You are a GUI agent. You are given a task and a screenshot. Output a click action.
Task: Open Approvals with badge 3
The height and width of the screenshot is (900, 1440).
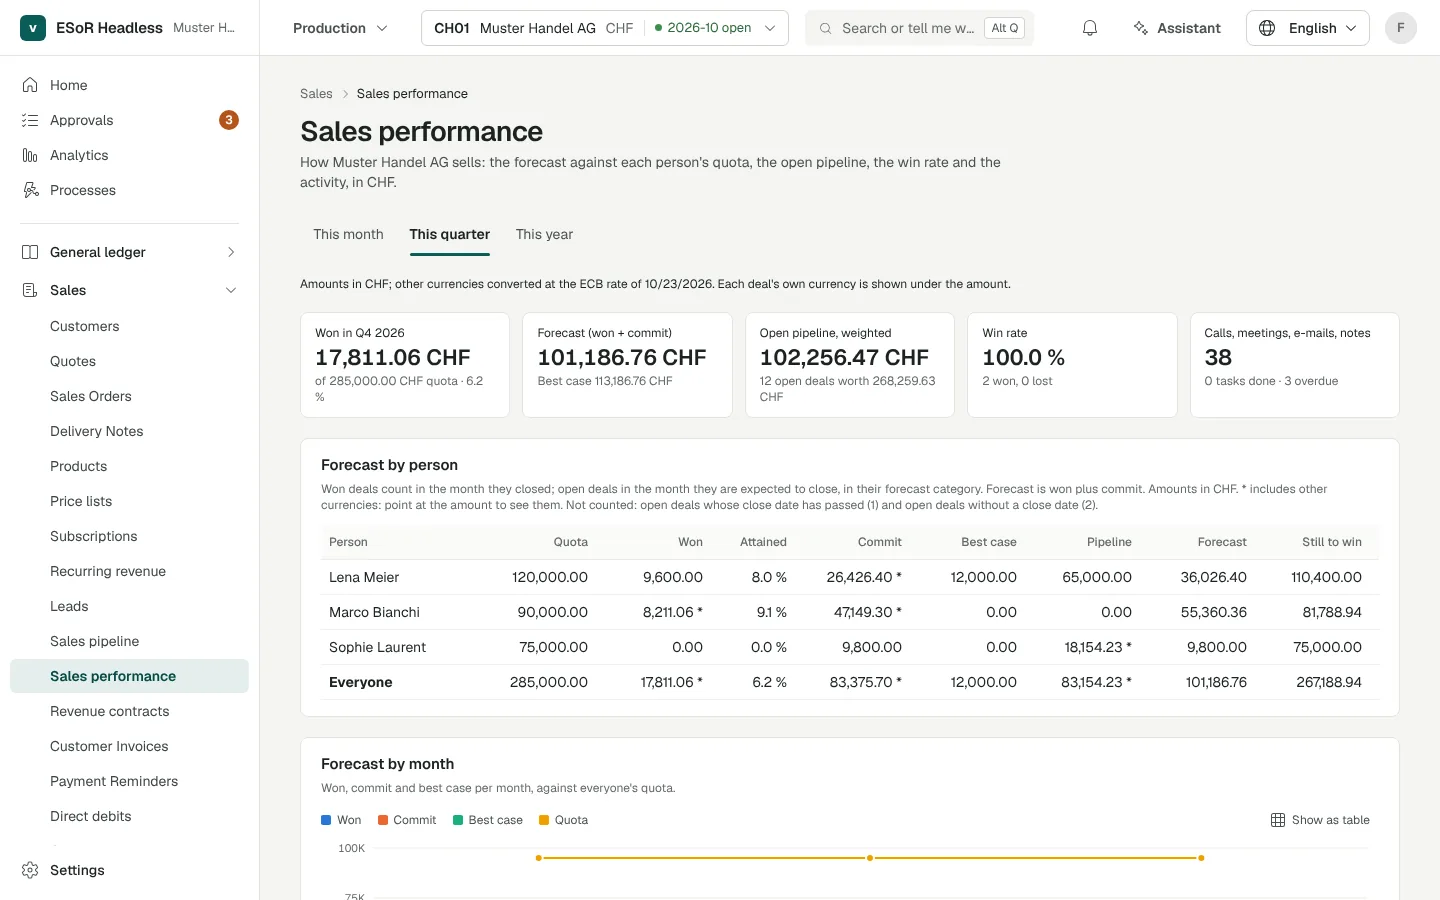point(129,120)
